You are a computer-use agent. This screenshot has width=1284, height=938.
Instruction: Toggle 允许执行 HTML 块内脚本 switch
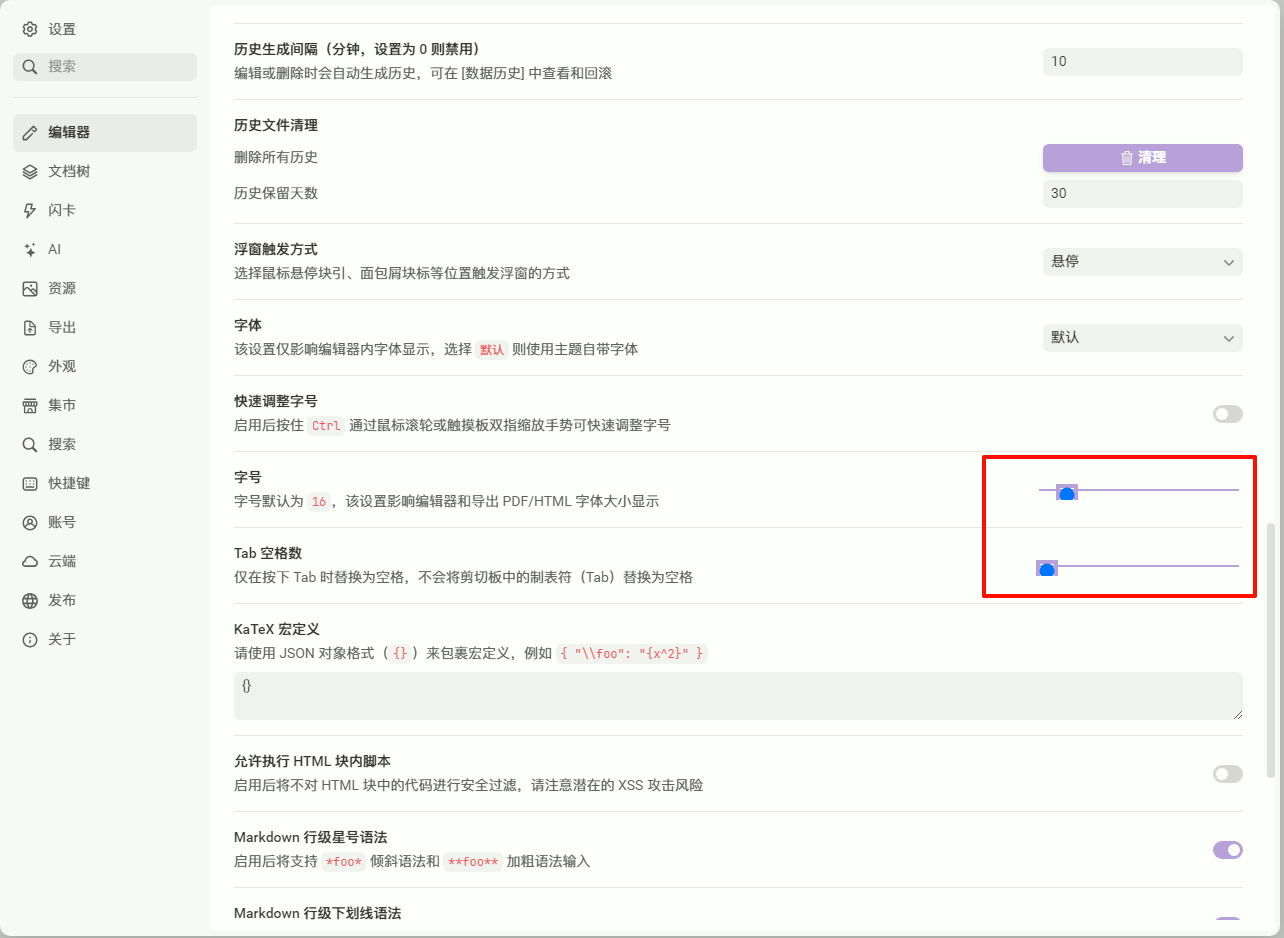coord(1227,774)
